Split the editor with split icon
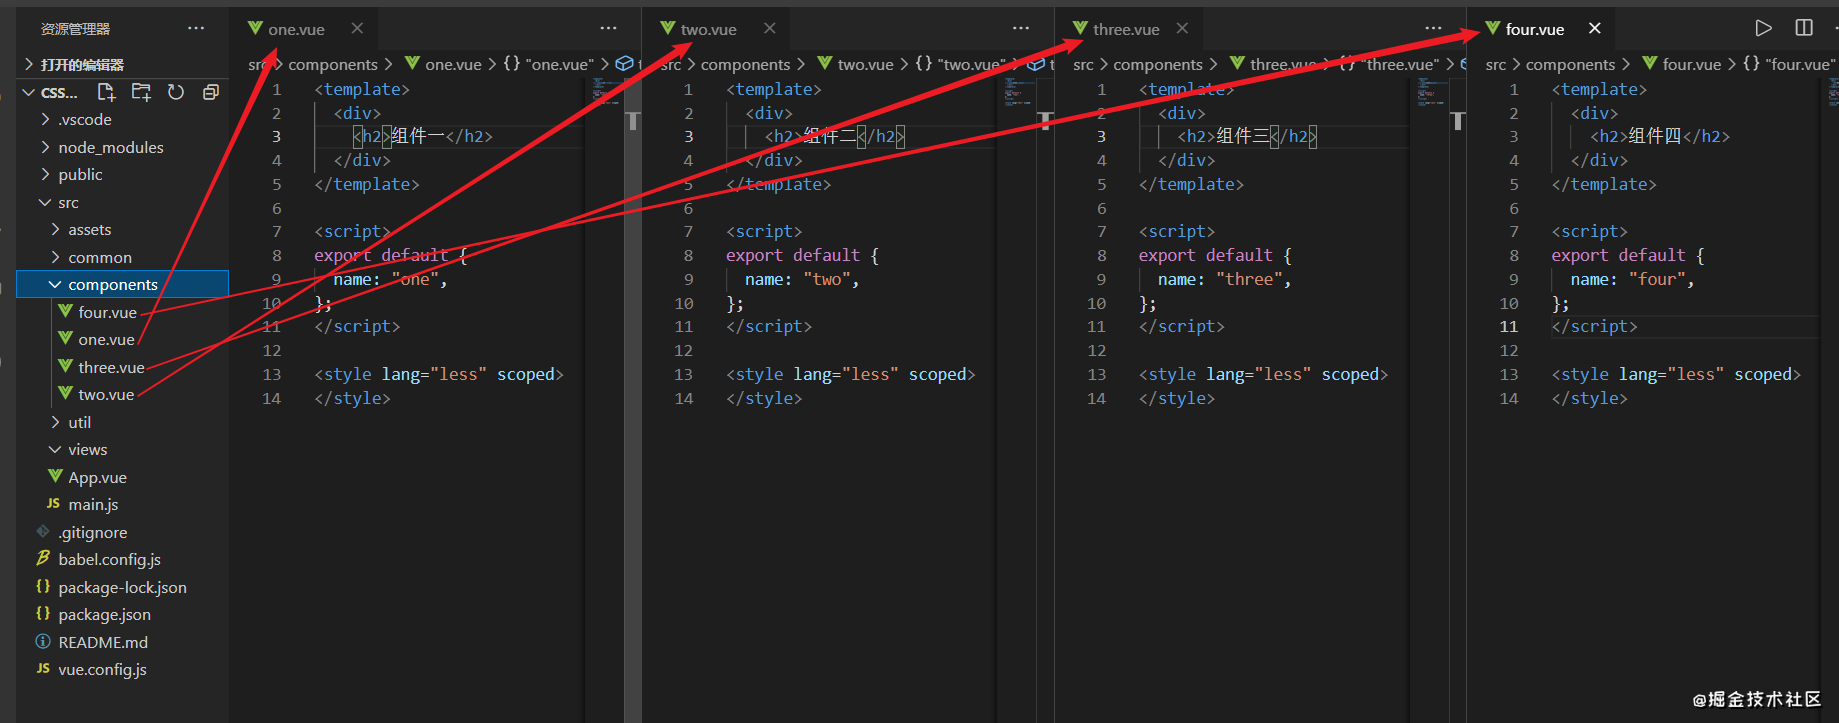The width and height of the screenshot is (1839, 723). [x=1804, y=28]
